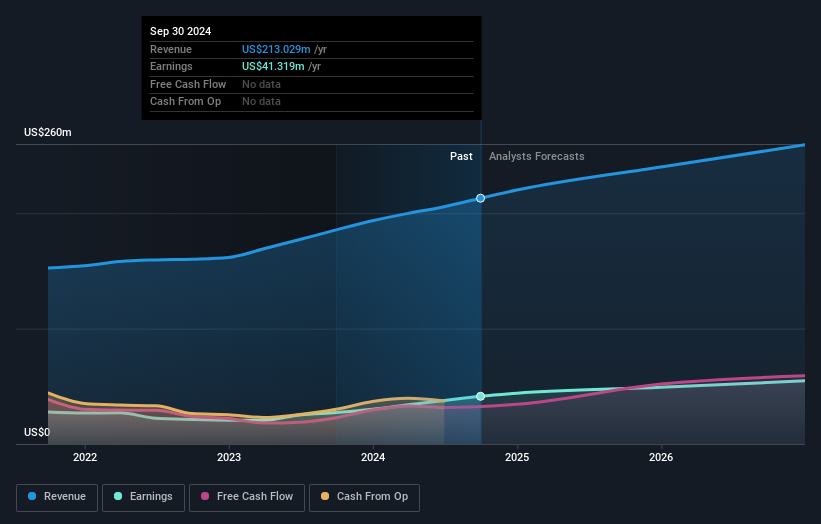The width and height of the screenshot is (821, 524).
Task: Toggle the Revenue legend series
Action: coord(57,497)
